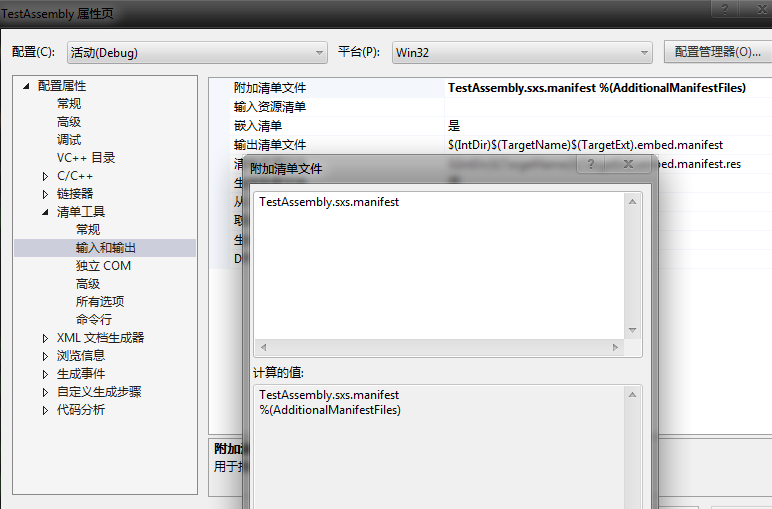Select the 调试 tree item
772x509 pixels.
click(x=69, y=140)
